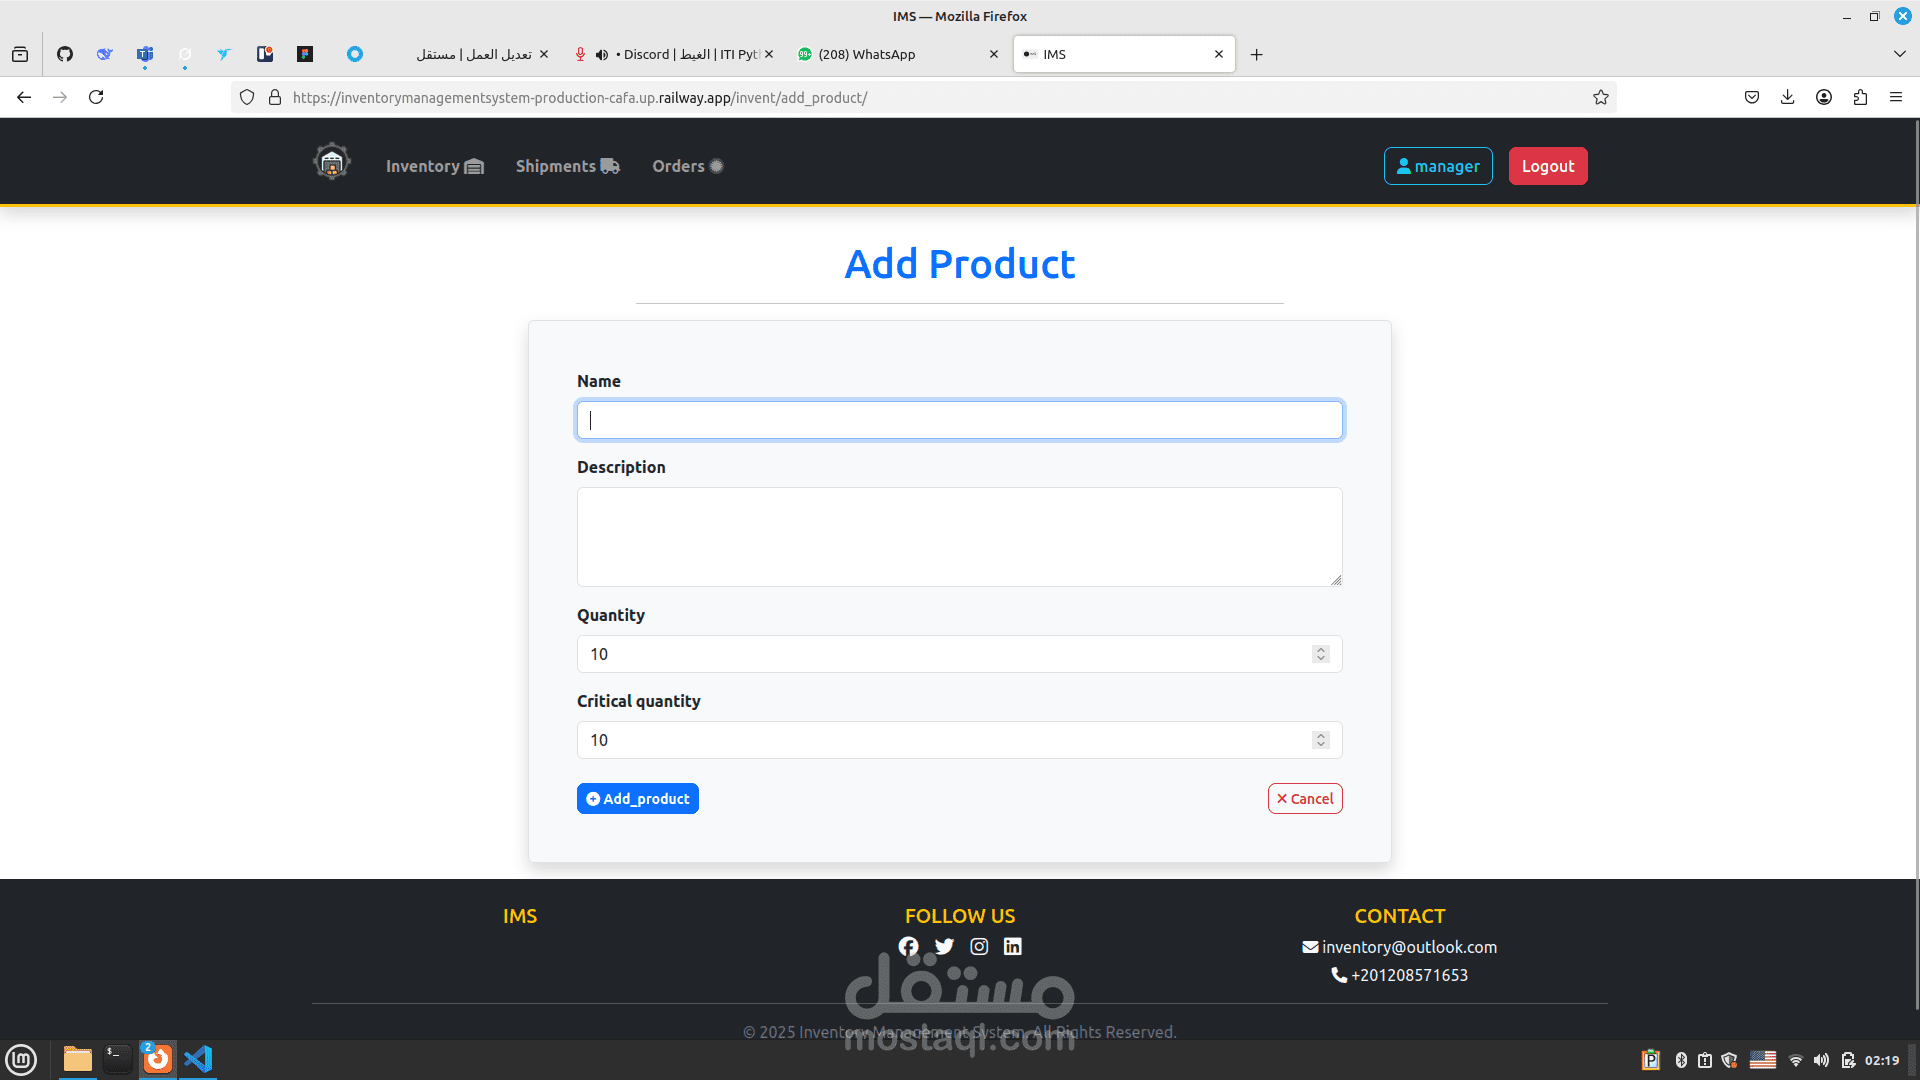Viewport: 1920px width, 1080px height.
Task: Click the Quantity field spinner arrows
Action: click(x=1320, y=654)
